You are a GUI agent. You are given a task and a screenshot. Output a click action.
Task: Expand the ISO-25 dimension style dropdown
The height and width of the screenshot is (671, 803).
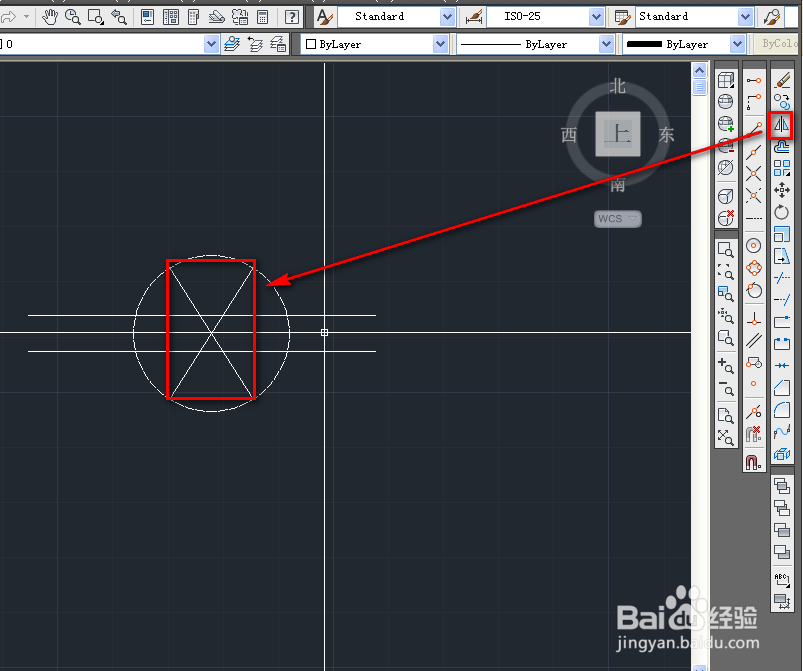tap(596, 17)
